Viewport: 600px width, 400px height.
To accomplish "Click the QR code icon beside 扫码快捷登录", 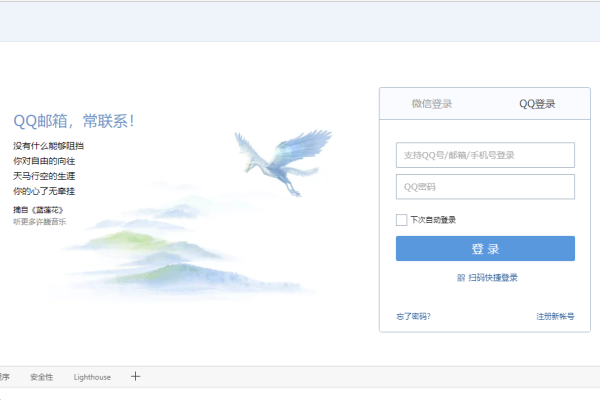I will pos(461,278).
